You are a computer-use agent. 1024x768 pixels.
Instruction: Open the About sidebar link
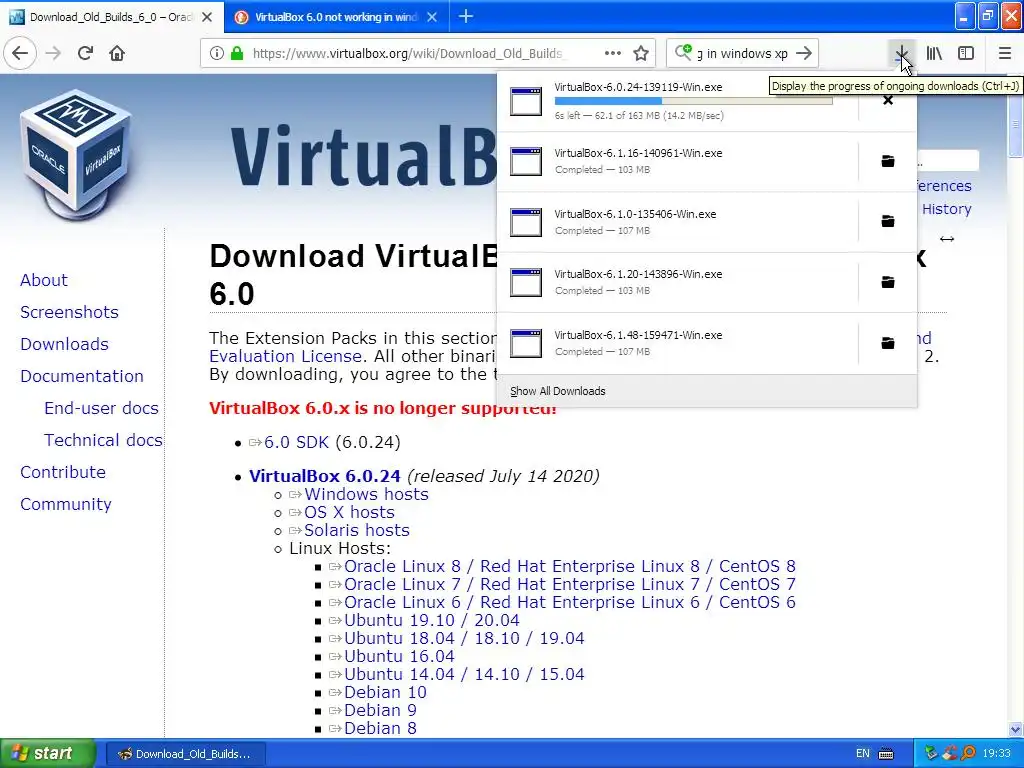pyautogui.click(x=44, y=280)
